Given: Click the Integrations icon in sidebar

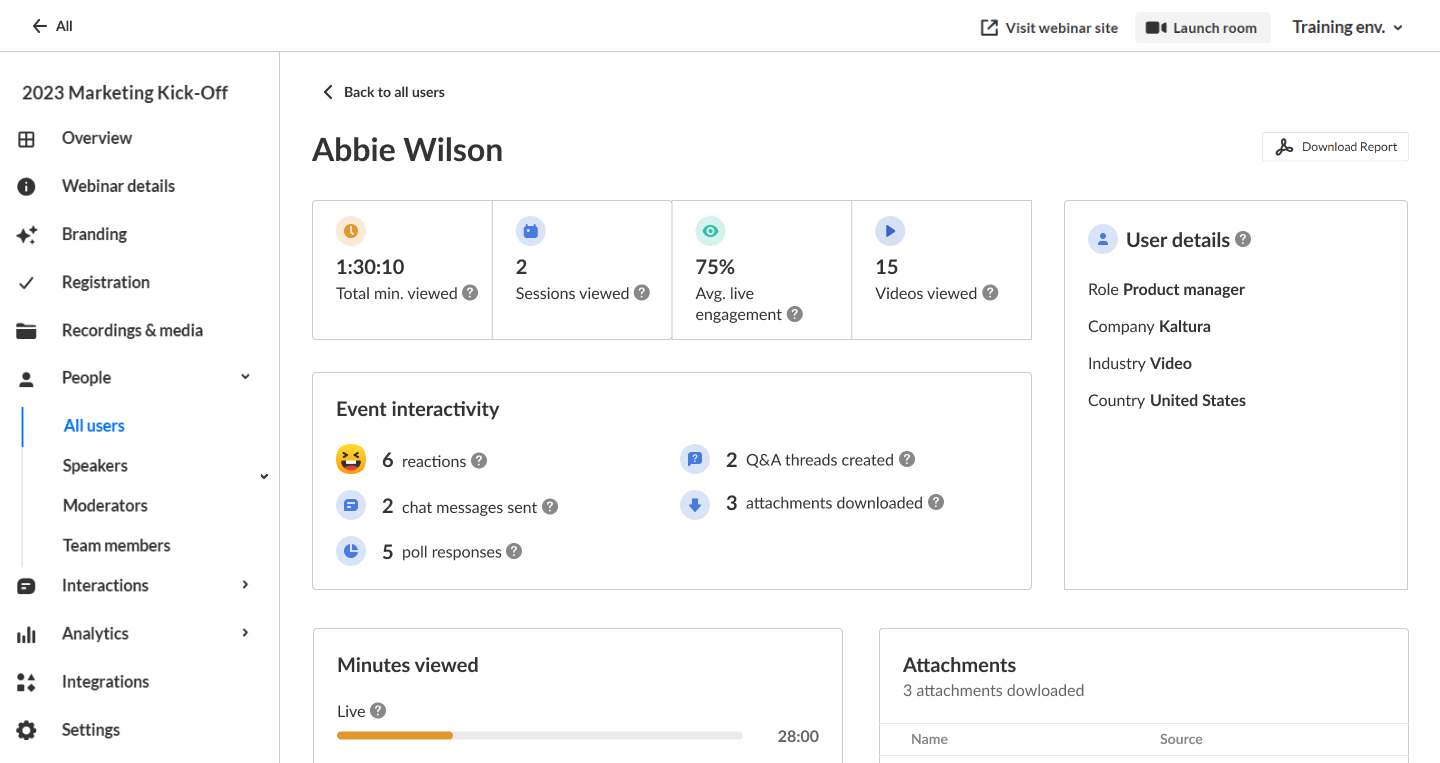Looking at the screenshot, I should click(27, 682).
